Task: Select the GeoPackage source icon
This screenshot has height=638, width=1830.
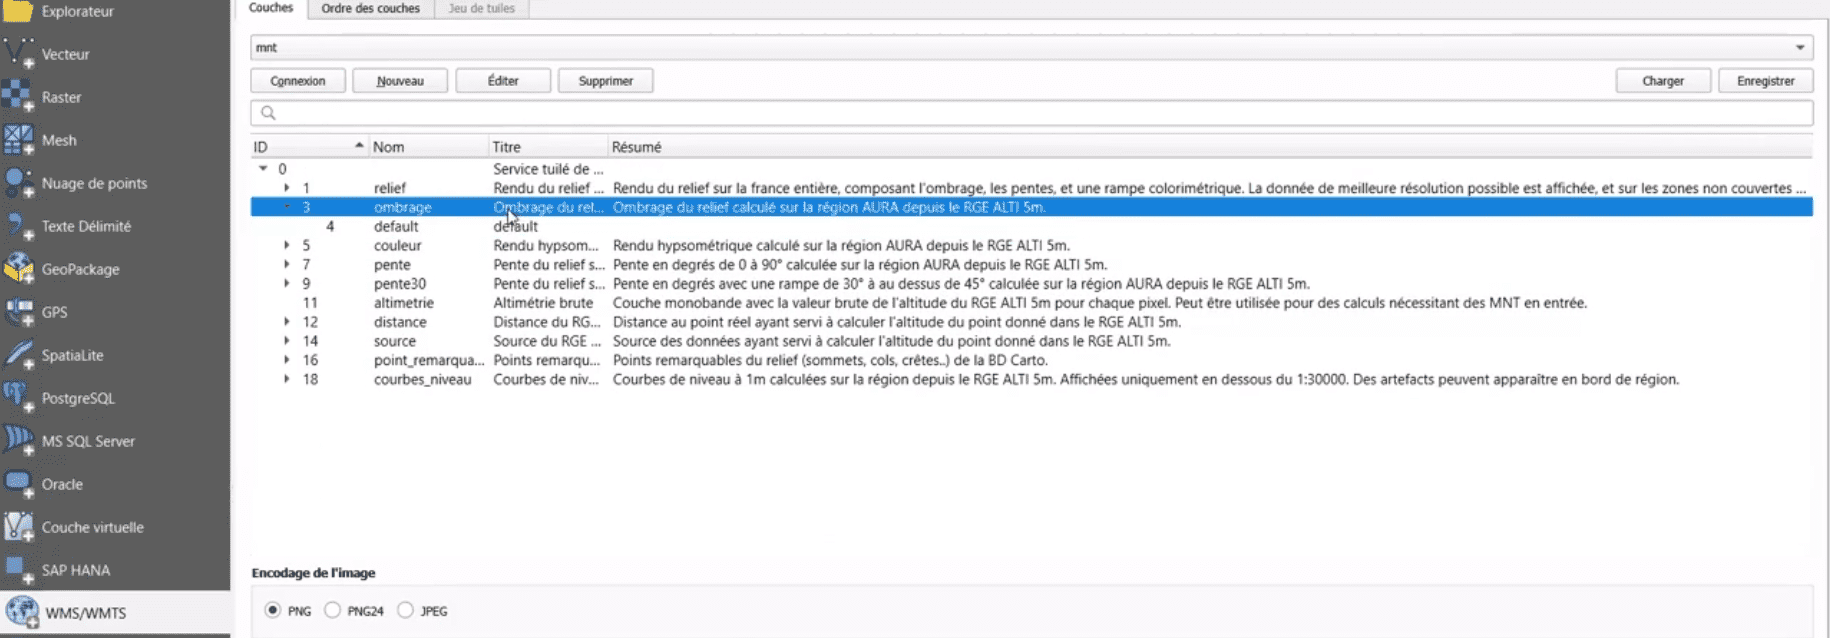Action: (x=18, y=269)
